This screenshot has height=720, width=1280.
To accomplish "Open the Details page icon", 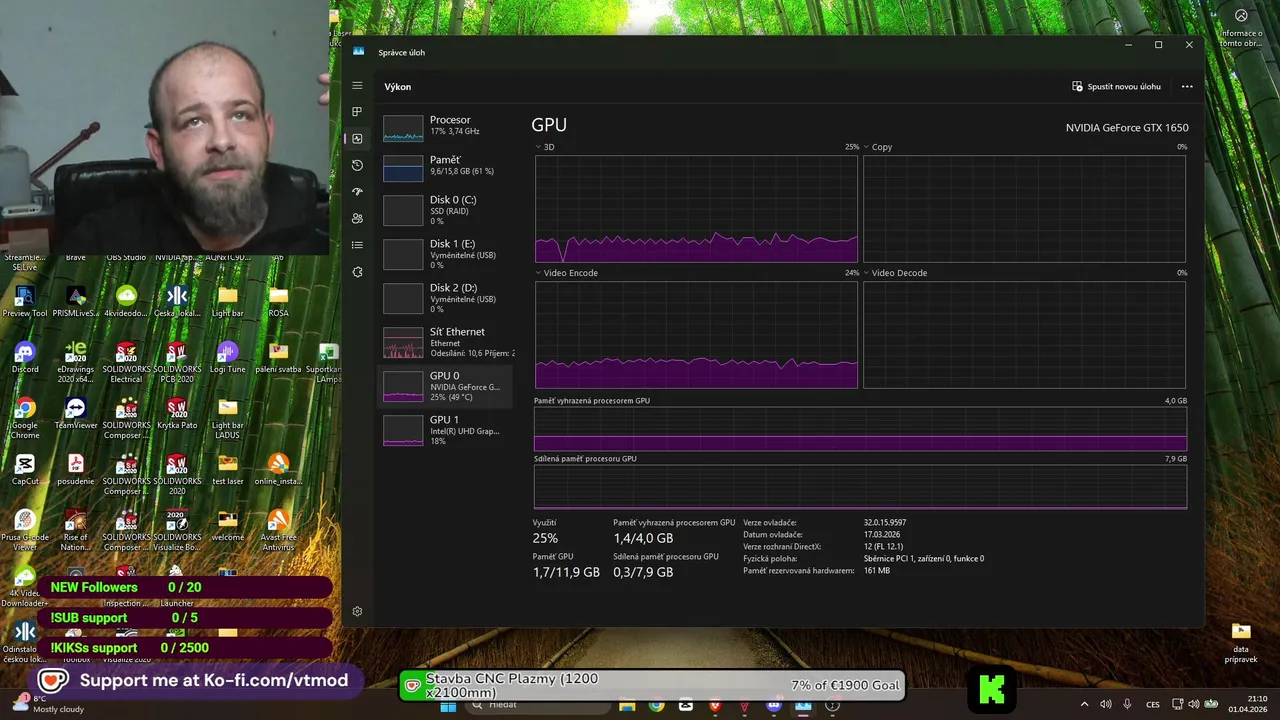I will tap(357, 245).
